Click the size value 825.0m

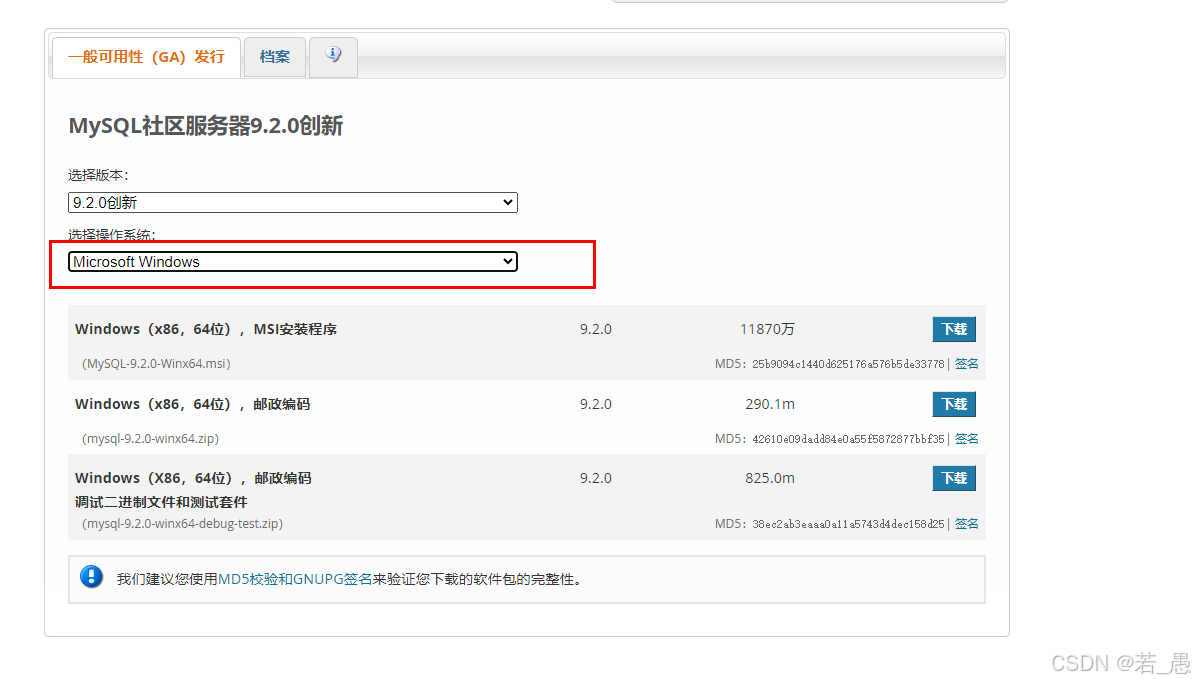[770, 478]
